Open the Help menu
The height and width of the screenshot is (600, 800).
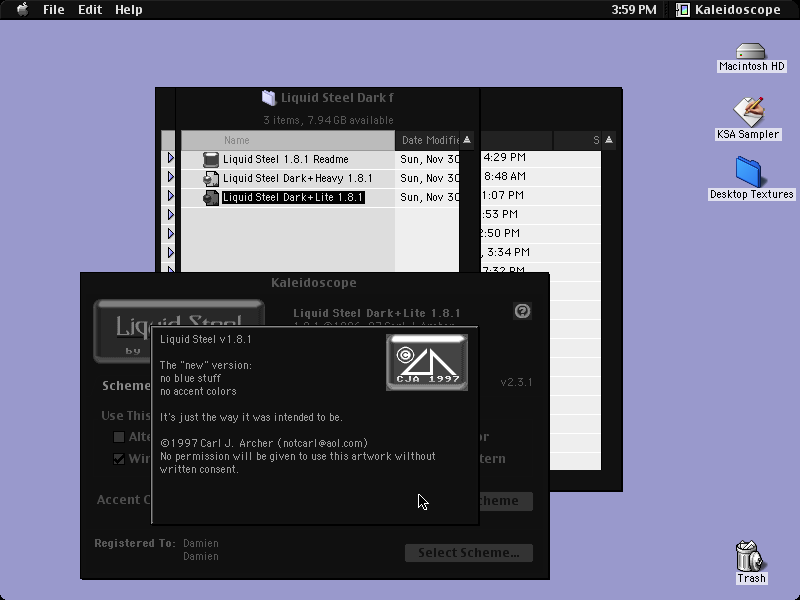point(129,10)
